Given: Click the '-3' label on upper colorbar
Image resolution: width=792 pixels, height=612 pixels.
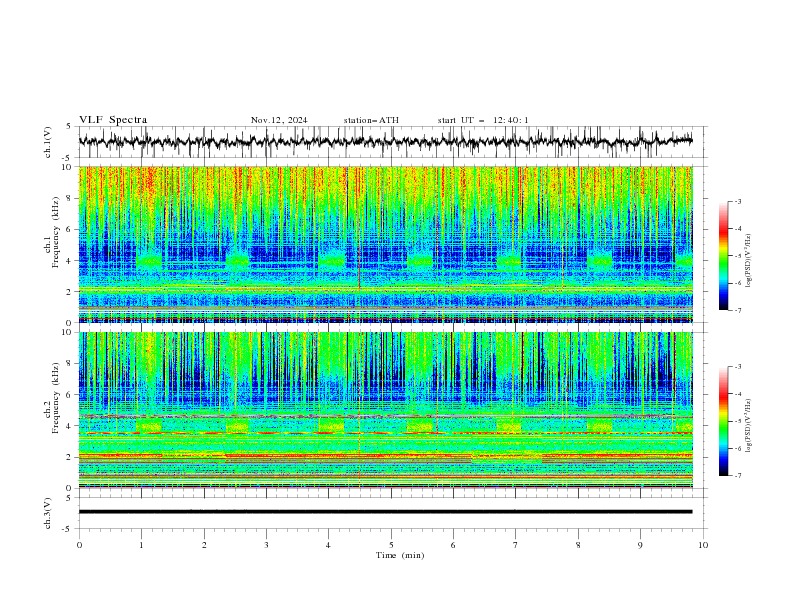Looking at the screenshot, I should (x=737, y=201).
